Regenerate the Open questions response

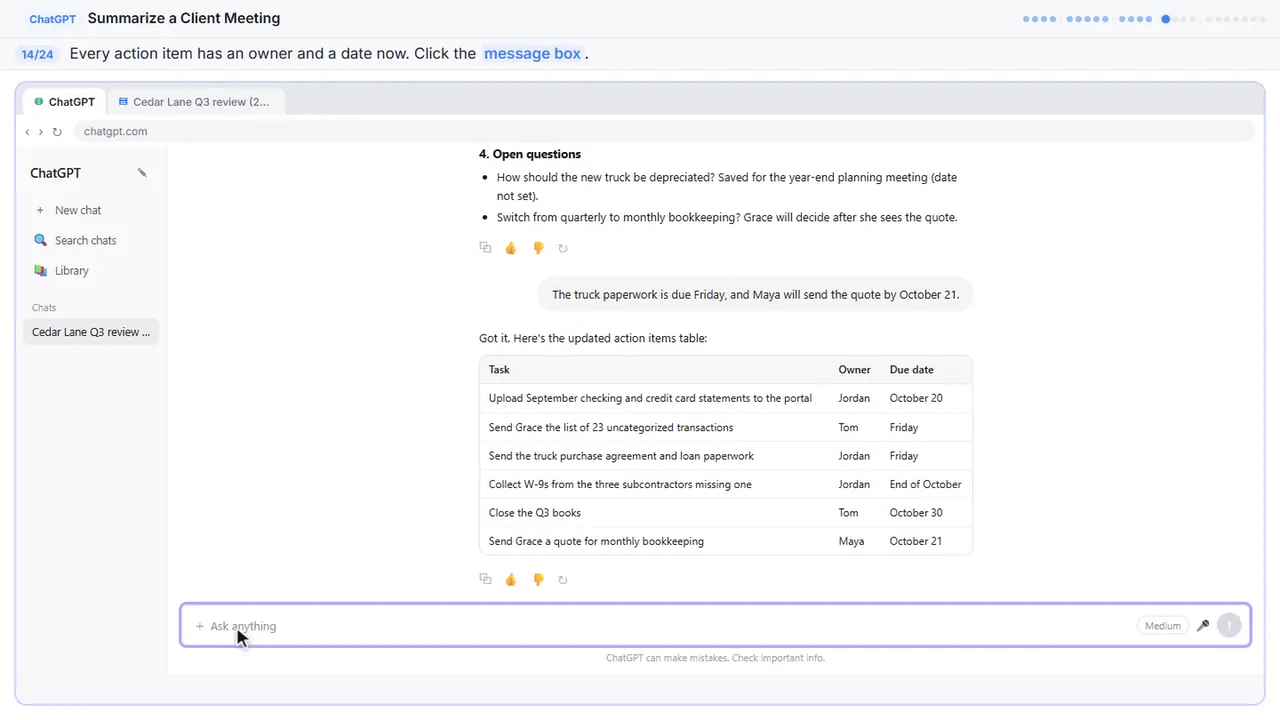[x=563, y=248]
